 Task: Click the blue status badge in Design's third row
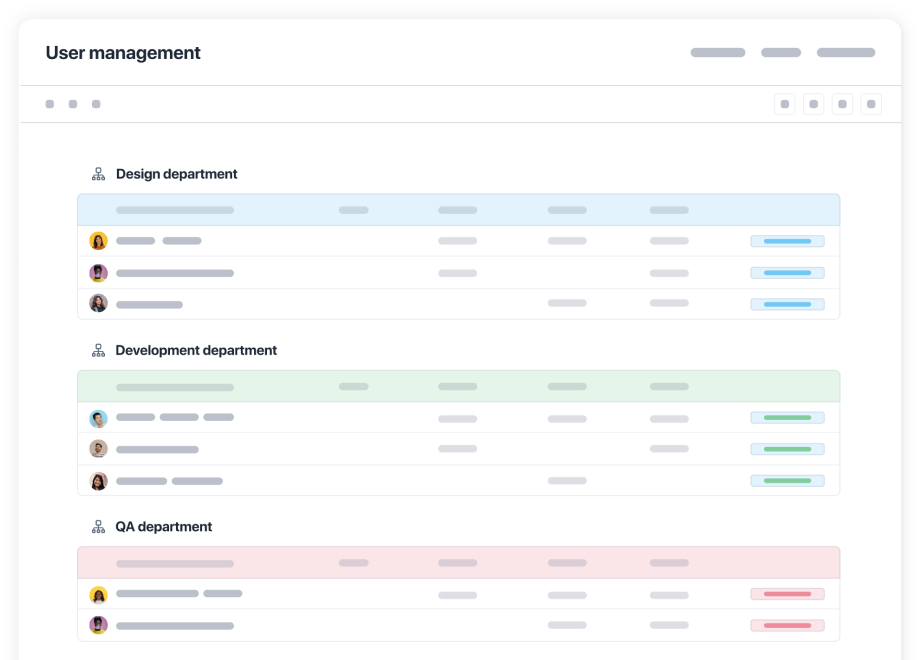coord(787,304)
